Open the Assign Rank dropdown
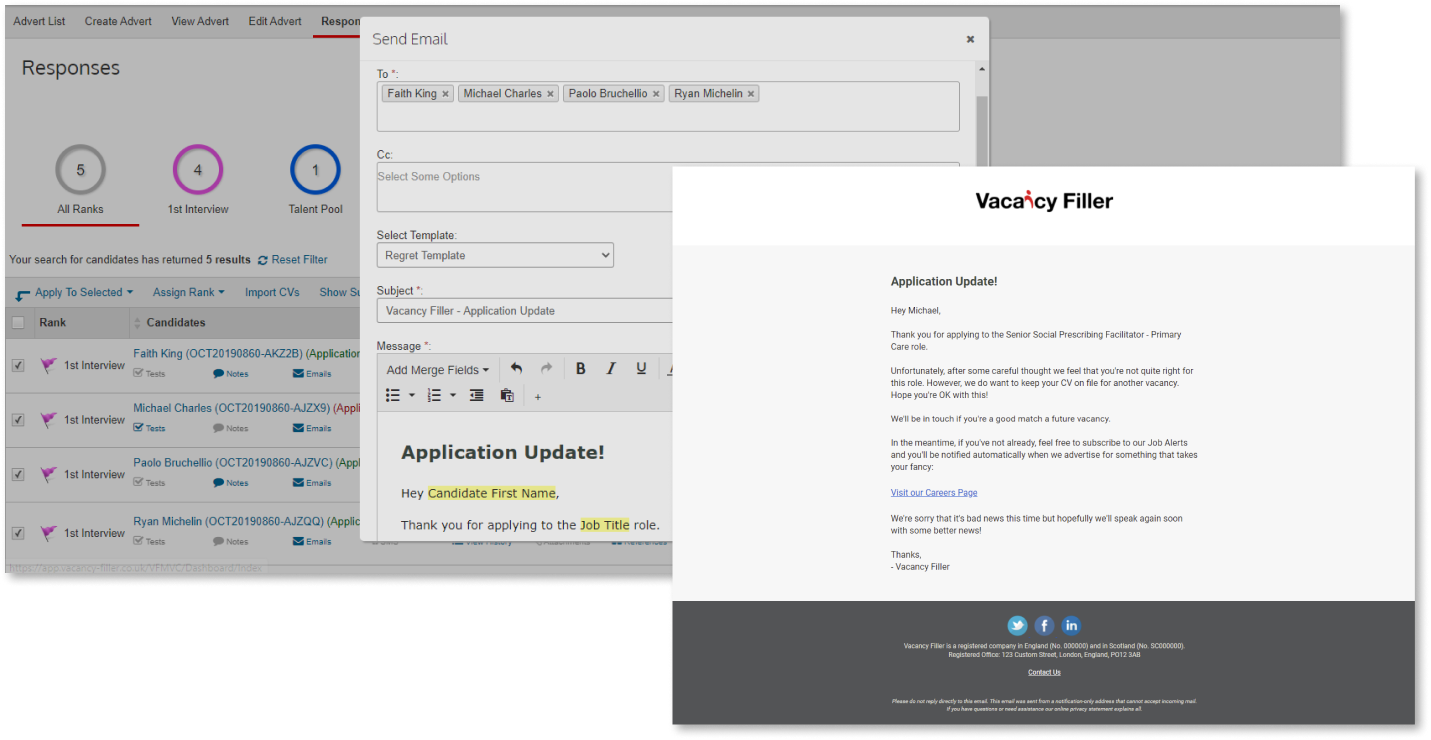1431x740 pixels. [188, 293]
